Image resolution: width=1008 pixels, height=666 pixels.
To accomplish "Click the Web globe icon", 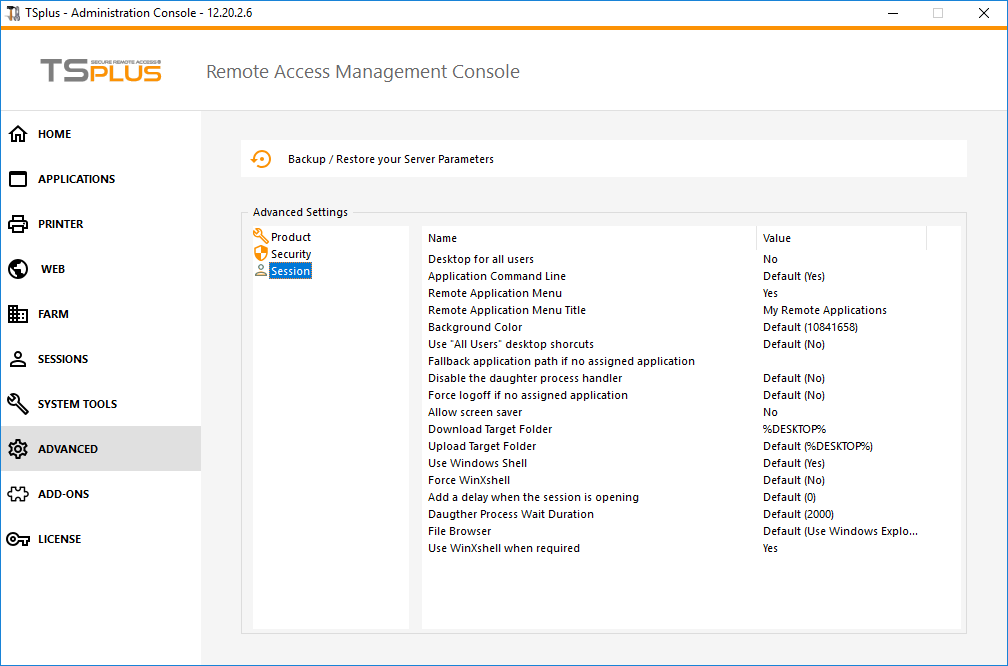I will point(18,269).
